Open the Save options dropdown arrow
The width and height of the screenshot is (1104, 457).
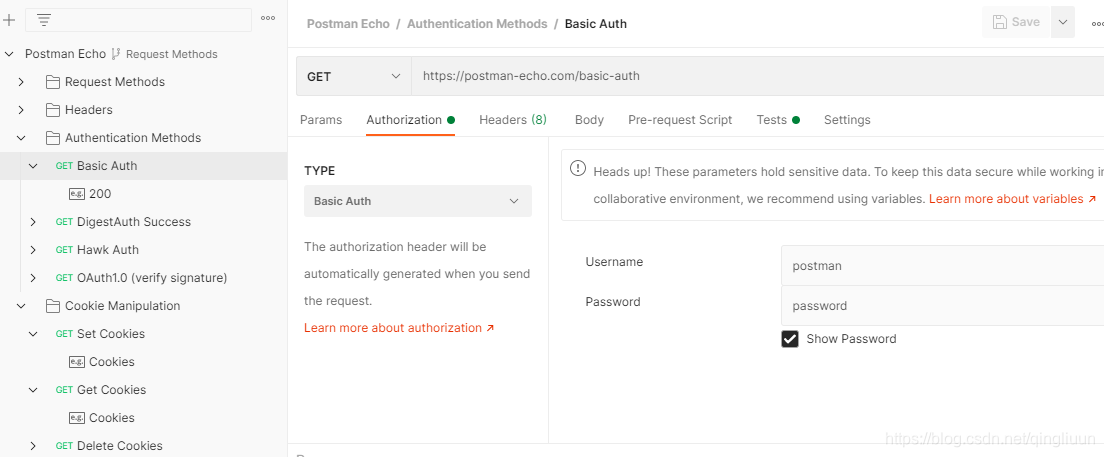coord(1062,22)
